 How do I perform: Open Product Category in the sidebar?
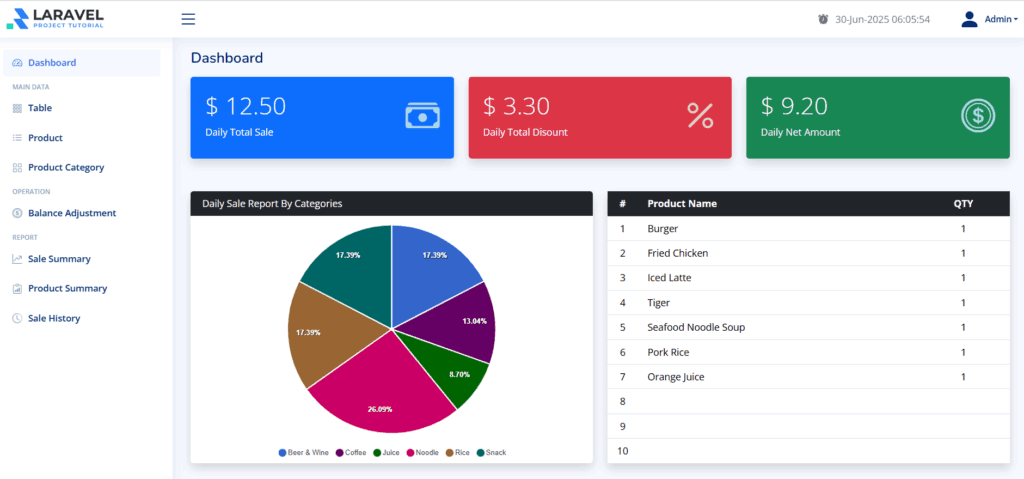tap(66, 168)
